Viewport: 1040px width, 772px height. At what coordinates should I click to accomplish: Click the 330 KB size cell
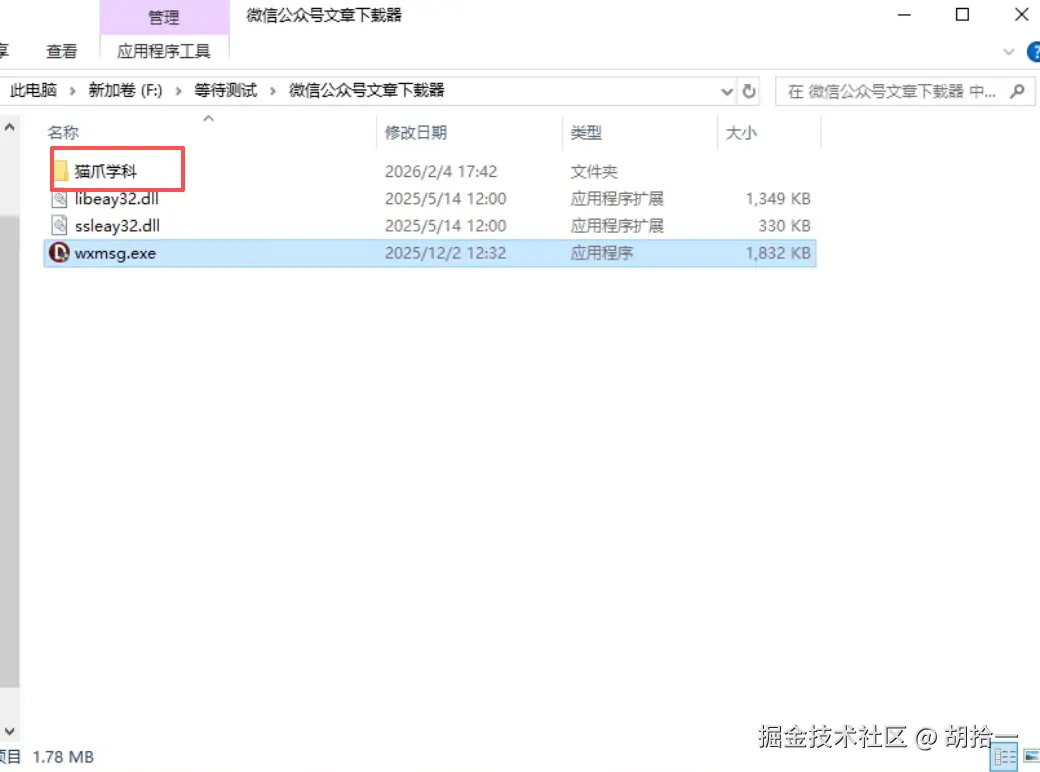[784, 225]
